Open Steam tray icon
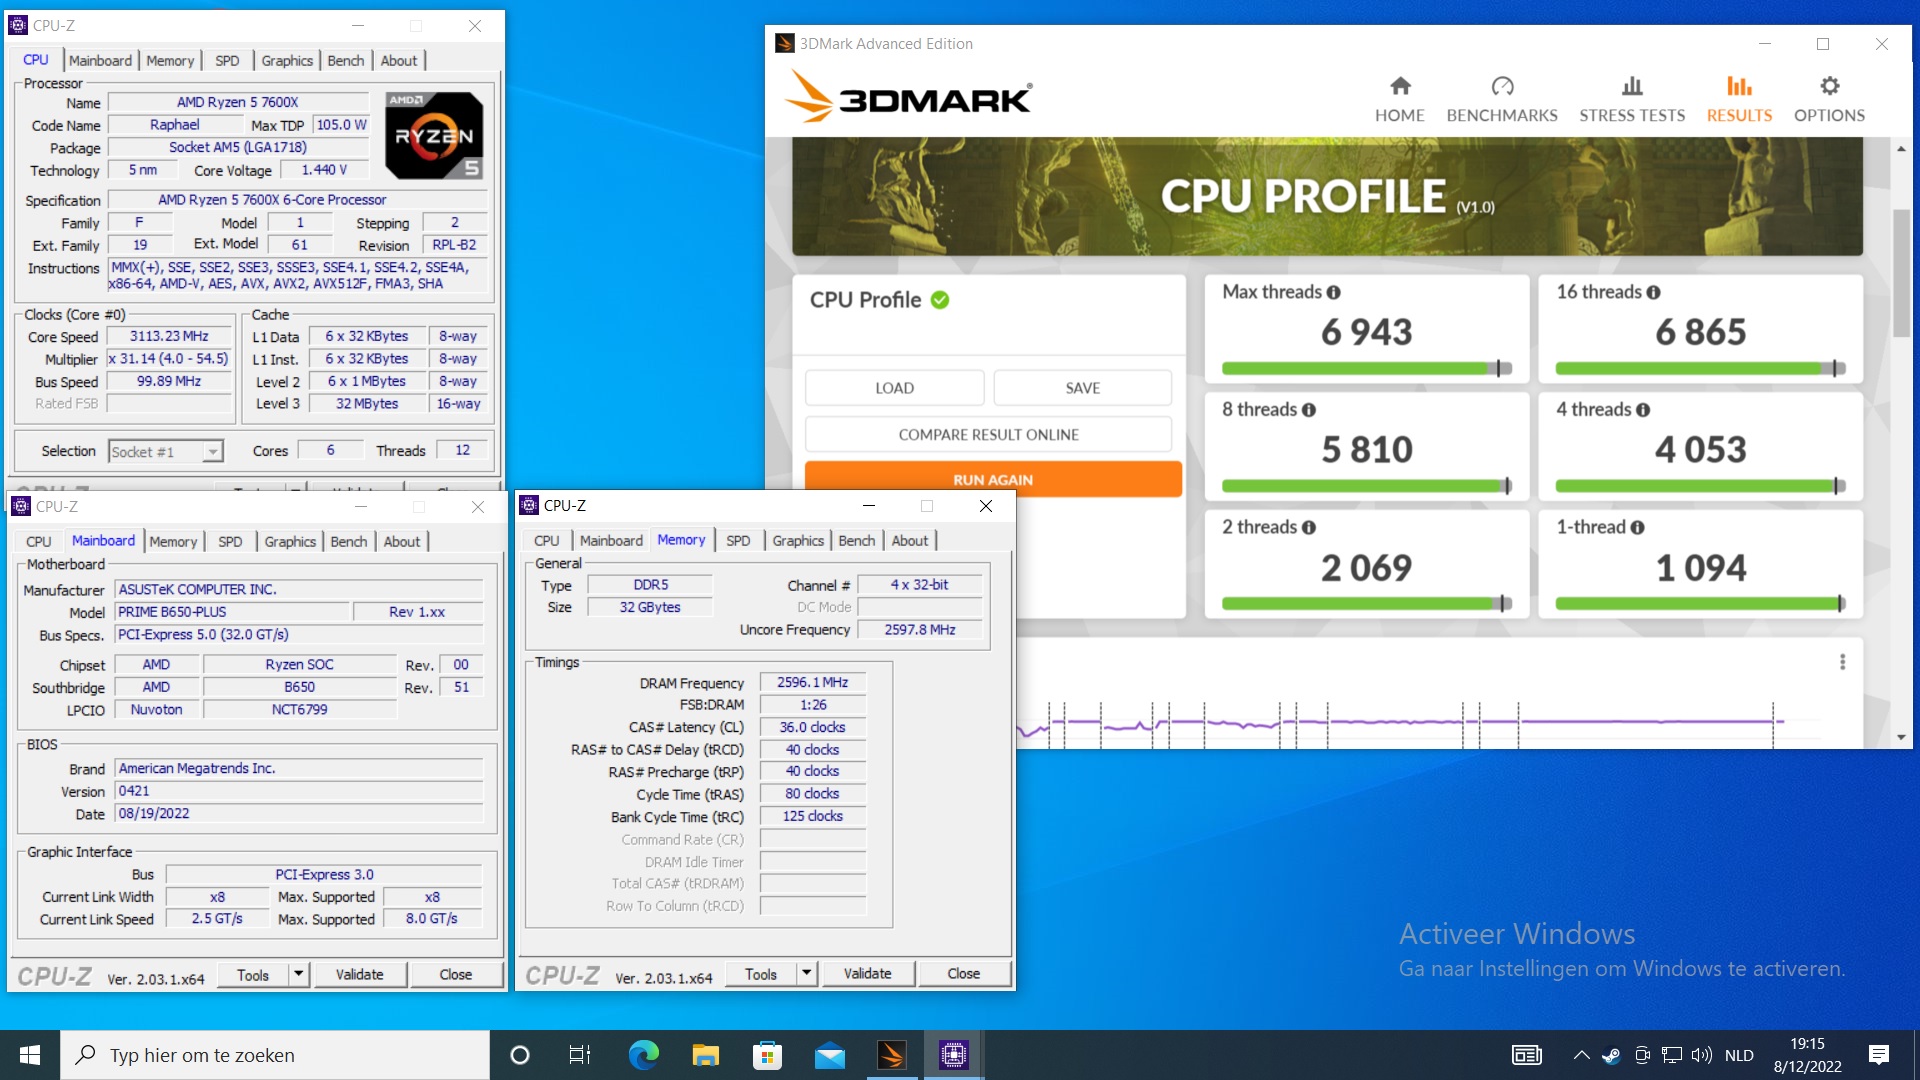 pyautogui.click(x=1611, y=1055)
